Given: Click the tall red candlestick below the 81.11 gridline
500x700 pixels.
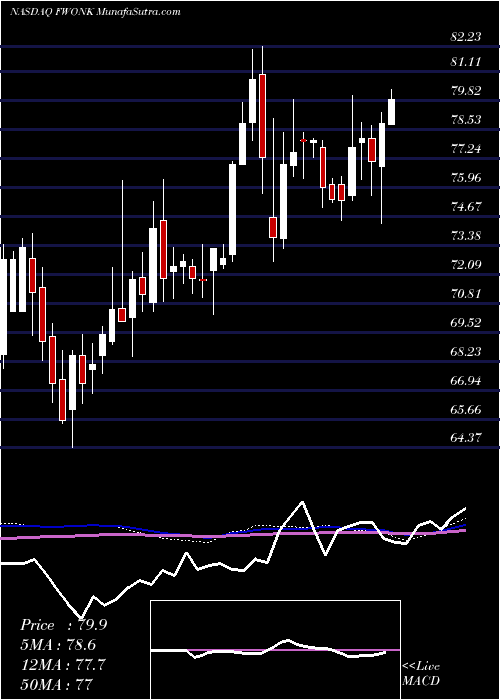Looking at the screenshot, I should [x=262, y=116].
